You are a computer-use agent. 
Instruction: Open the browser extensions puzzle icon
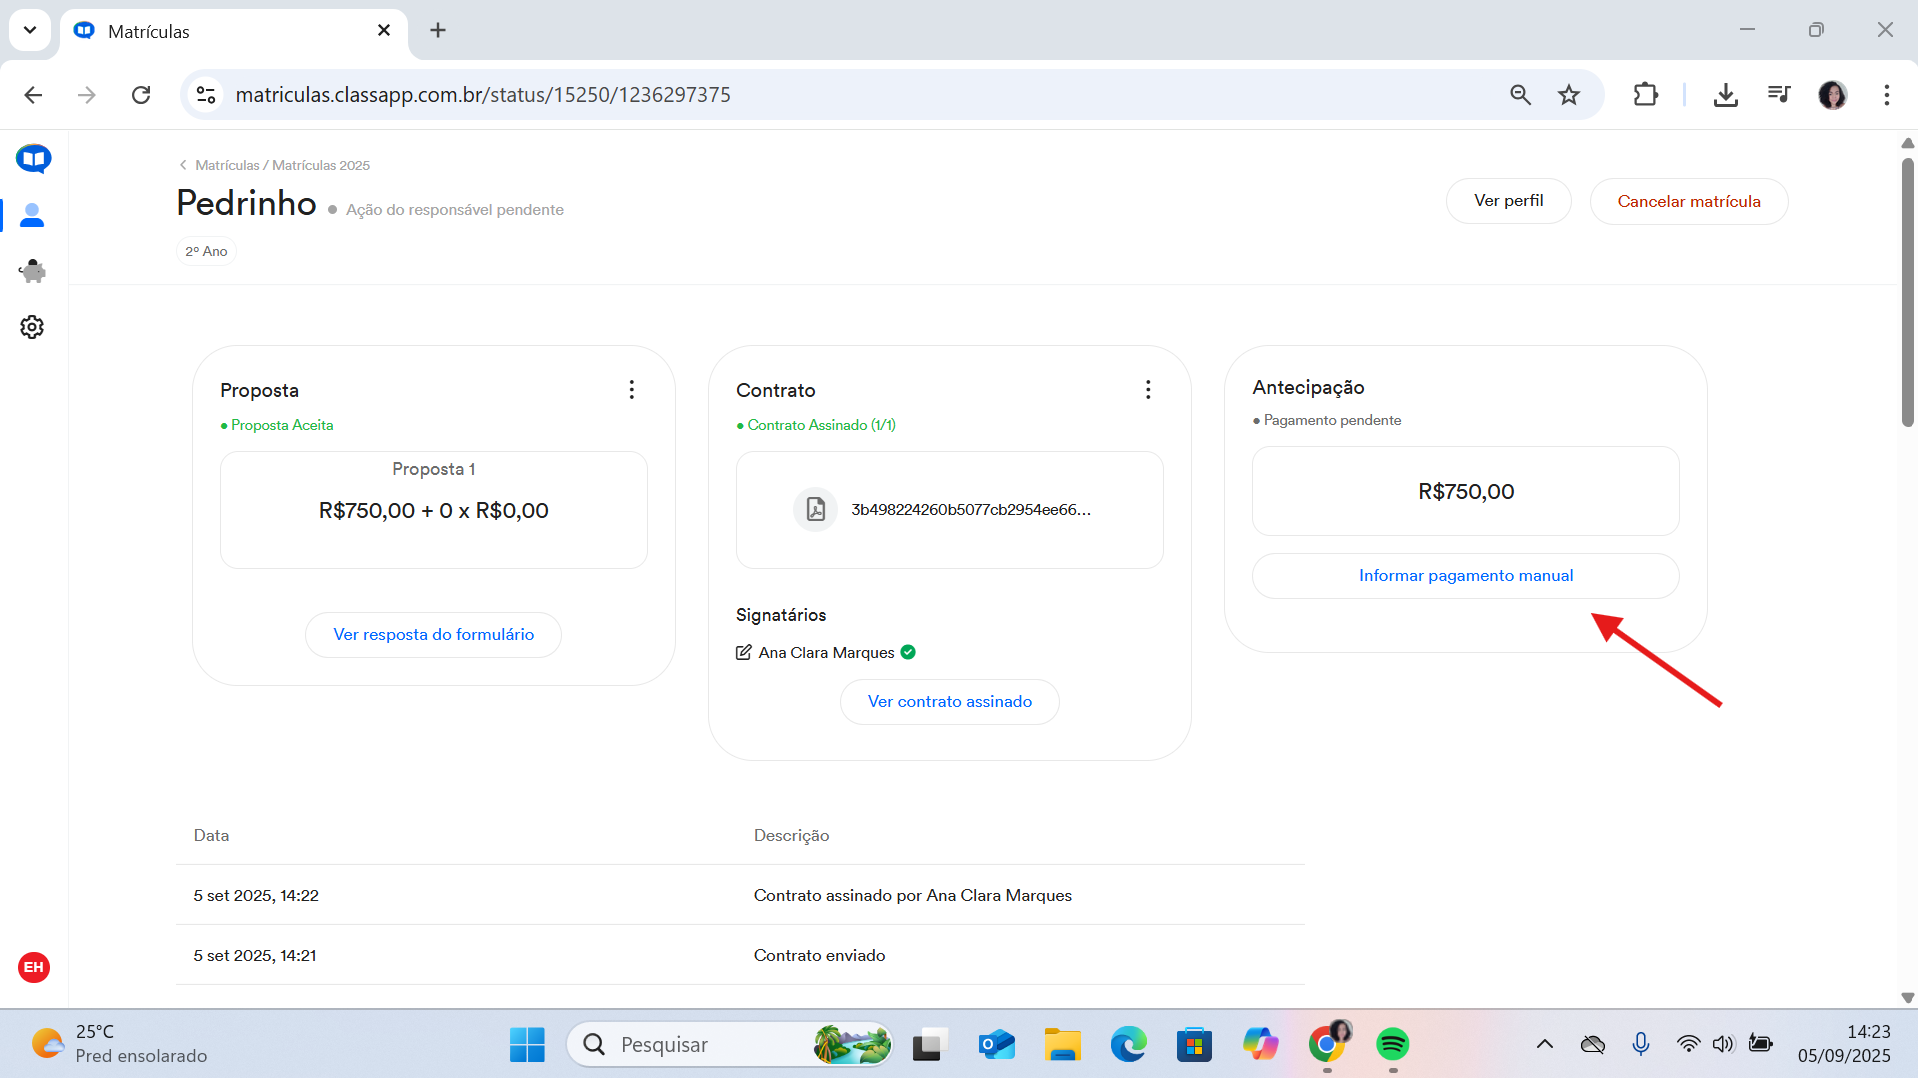tap(1645, 95)
